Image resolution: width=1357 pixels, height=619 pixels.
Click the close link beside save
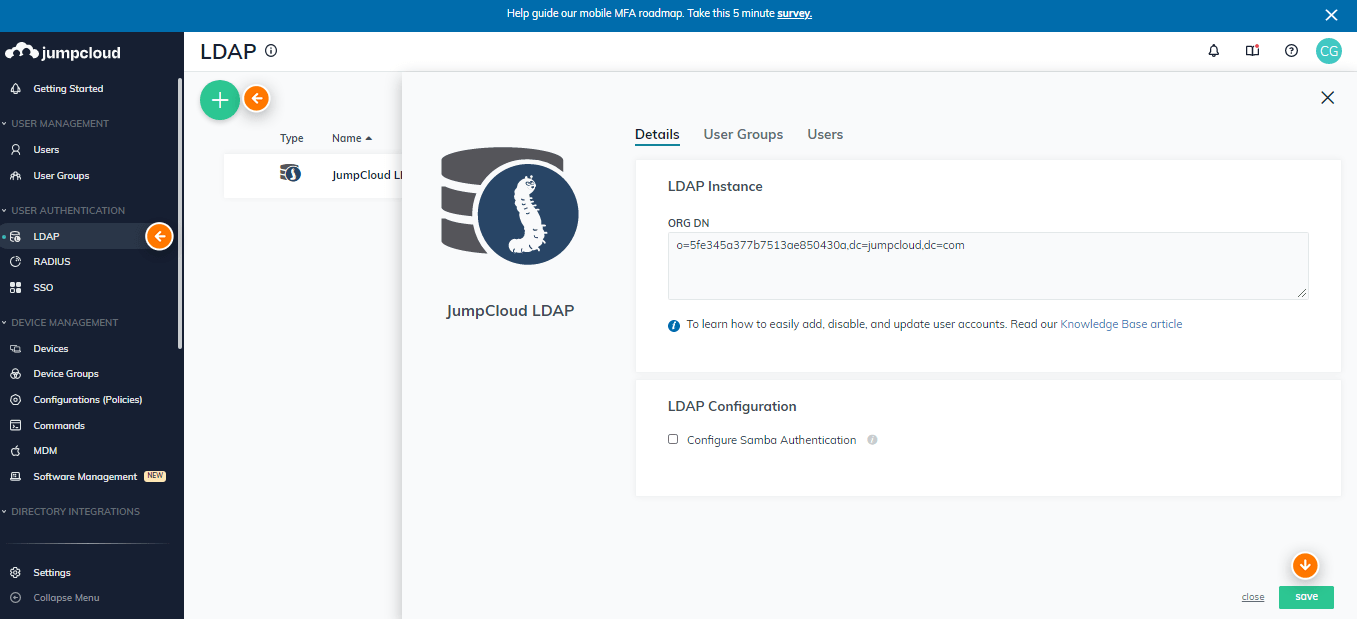pos(1253,597)
